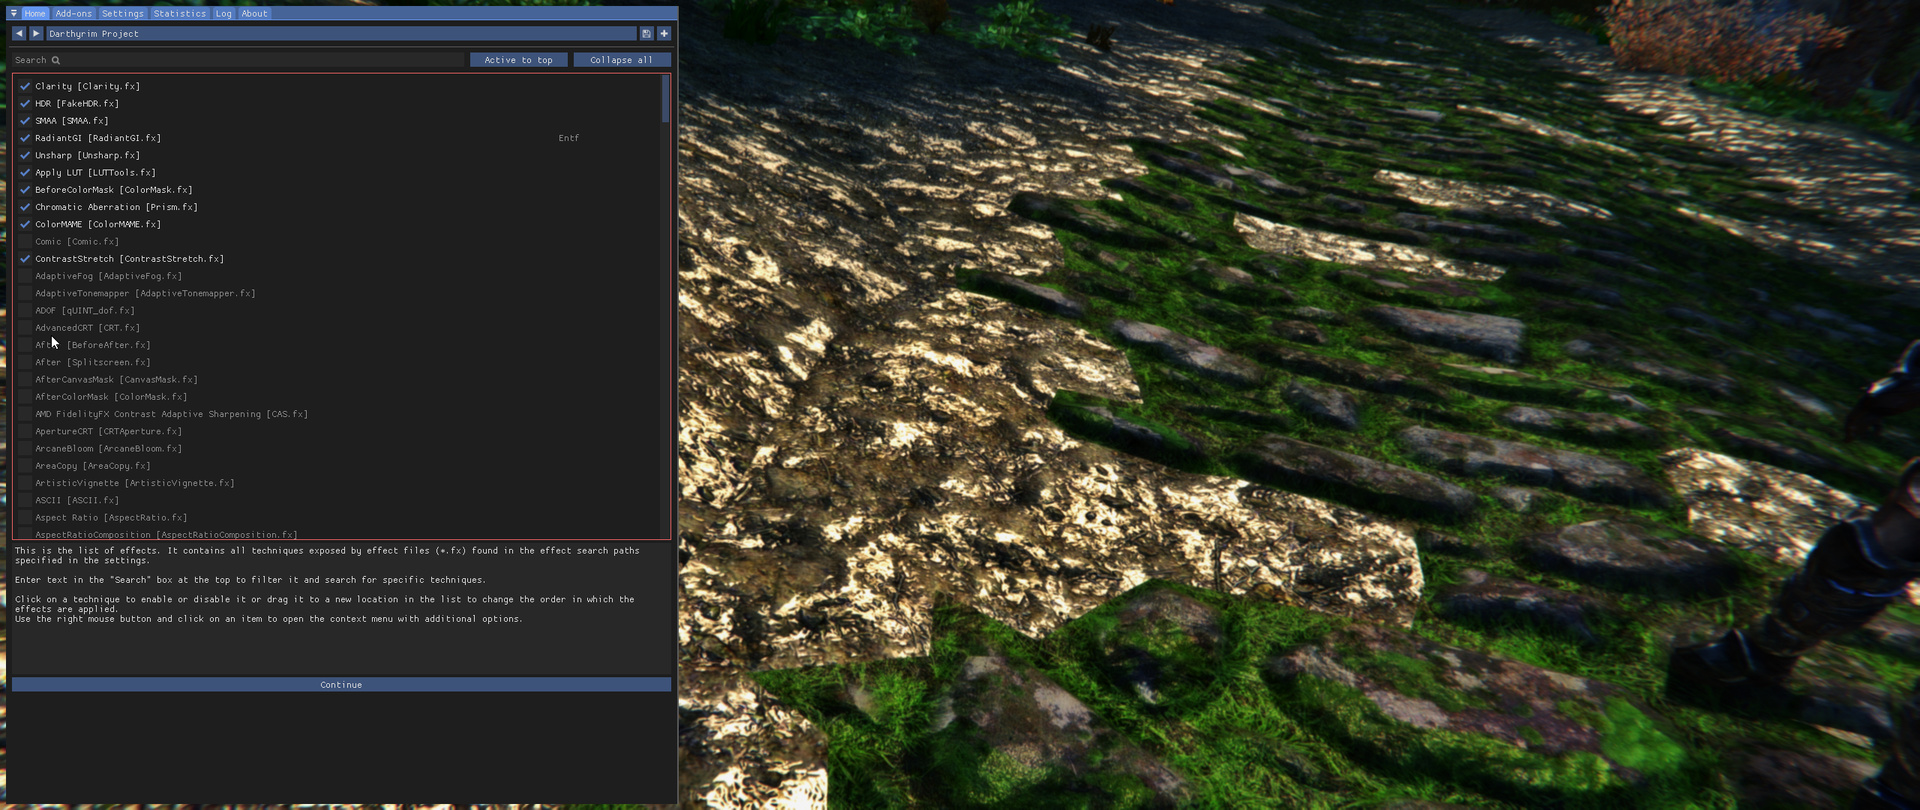Click the magnifier icon in the search box
This screenshot has height=810, width=1920.
coord(56,60)
